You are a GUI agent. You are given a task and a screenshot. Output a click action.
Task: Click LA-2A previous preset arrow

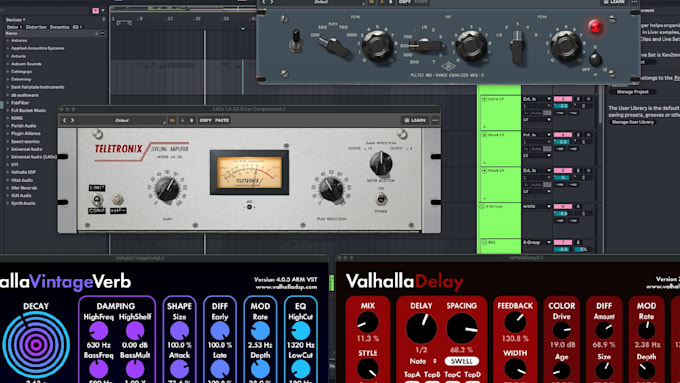(x=65, y=120)
